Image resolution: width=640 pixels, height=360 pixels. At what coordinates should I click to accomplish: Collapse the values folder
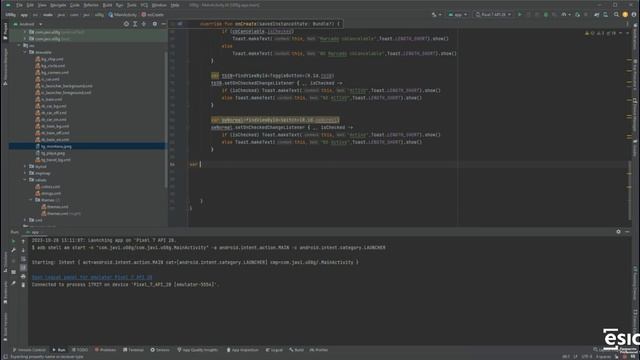pyautogui.click(x=25, y=180)
